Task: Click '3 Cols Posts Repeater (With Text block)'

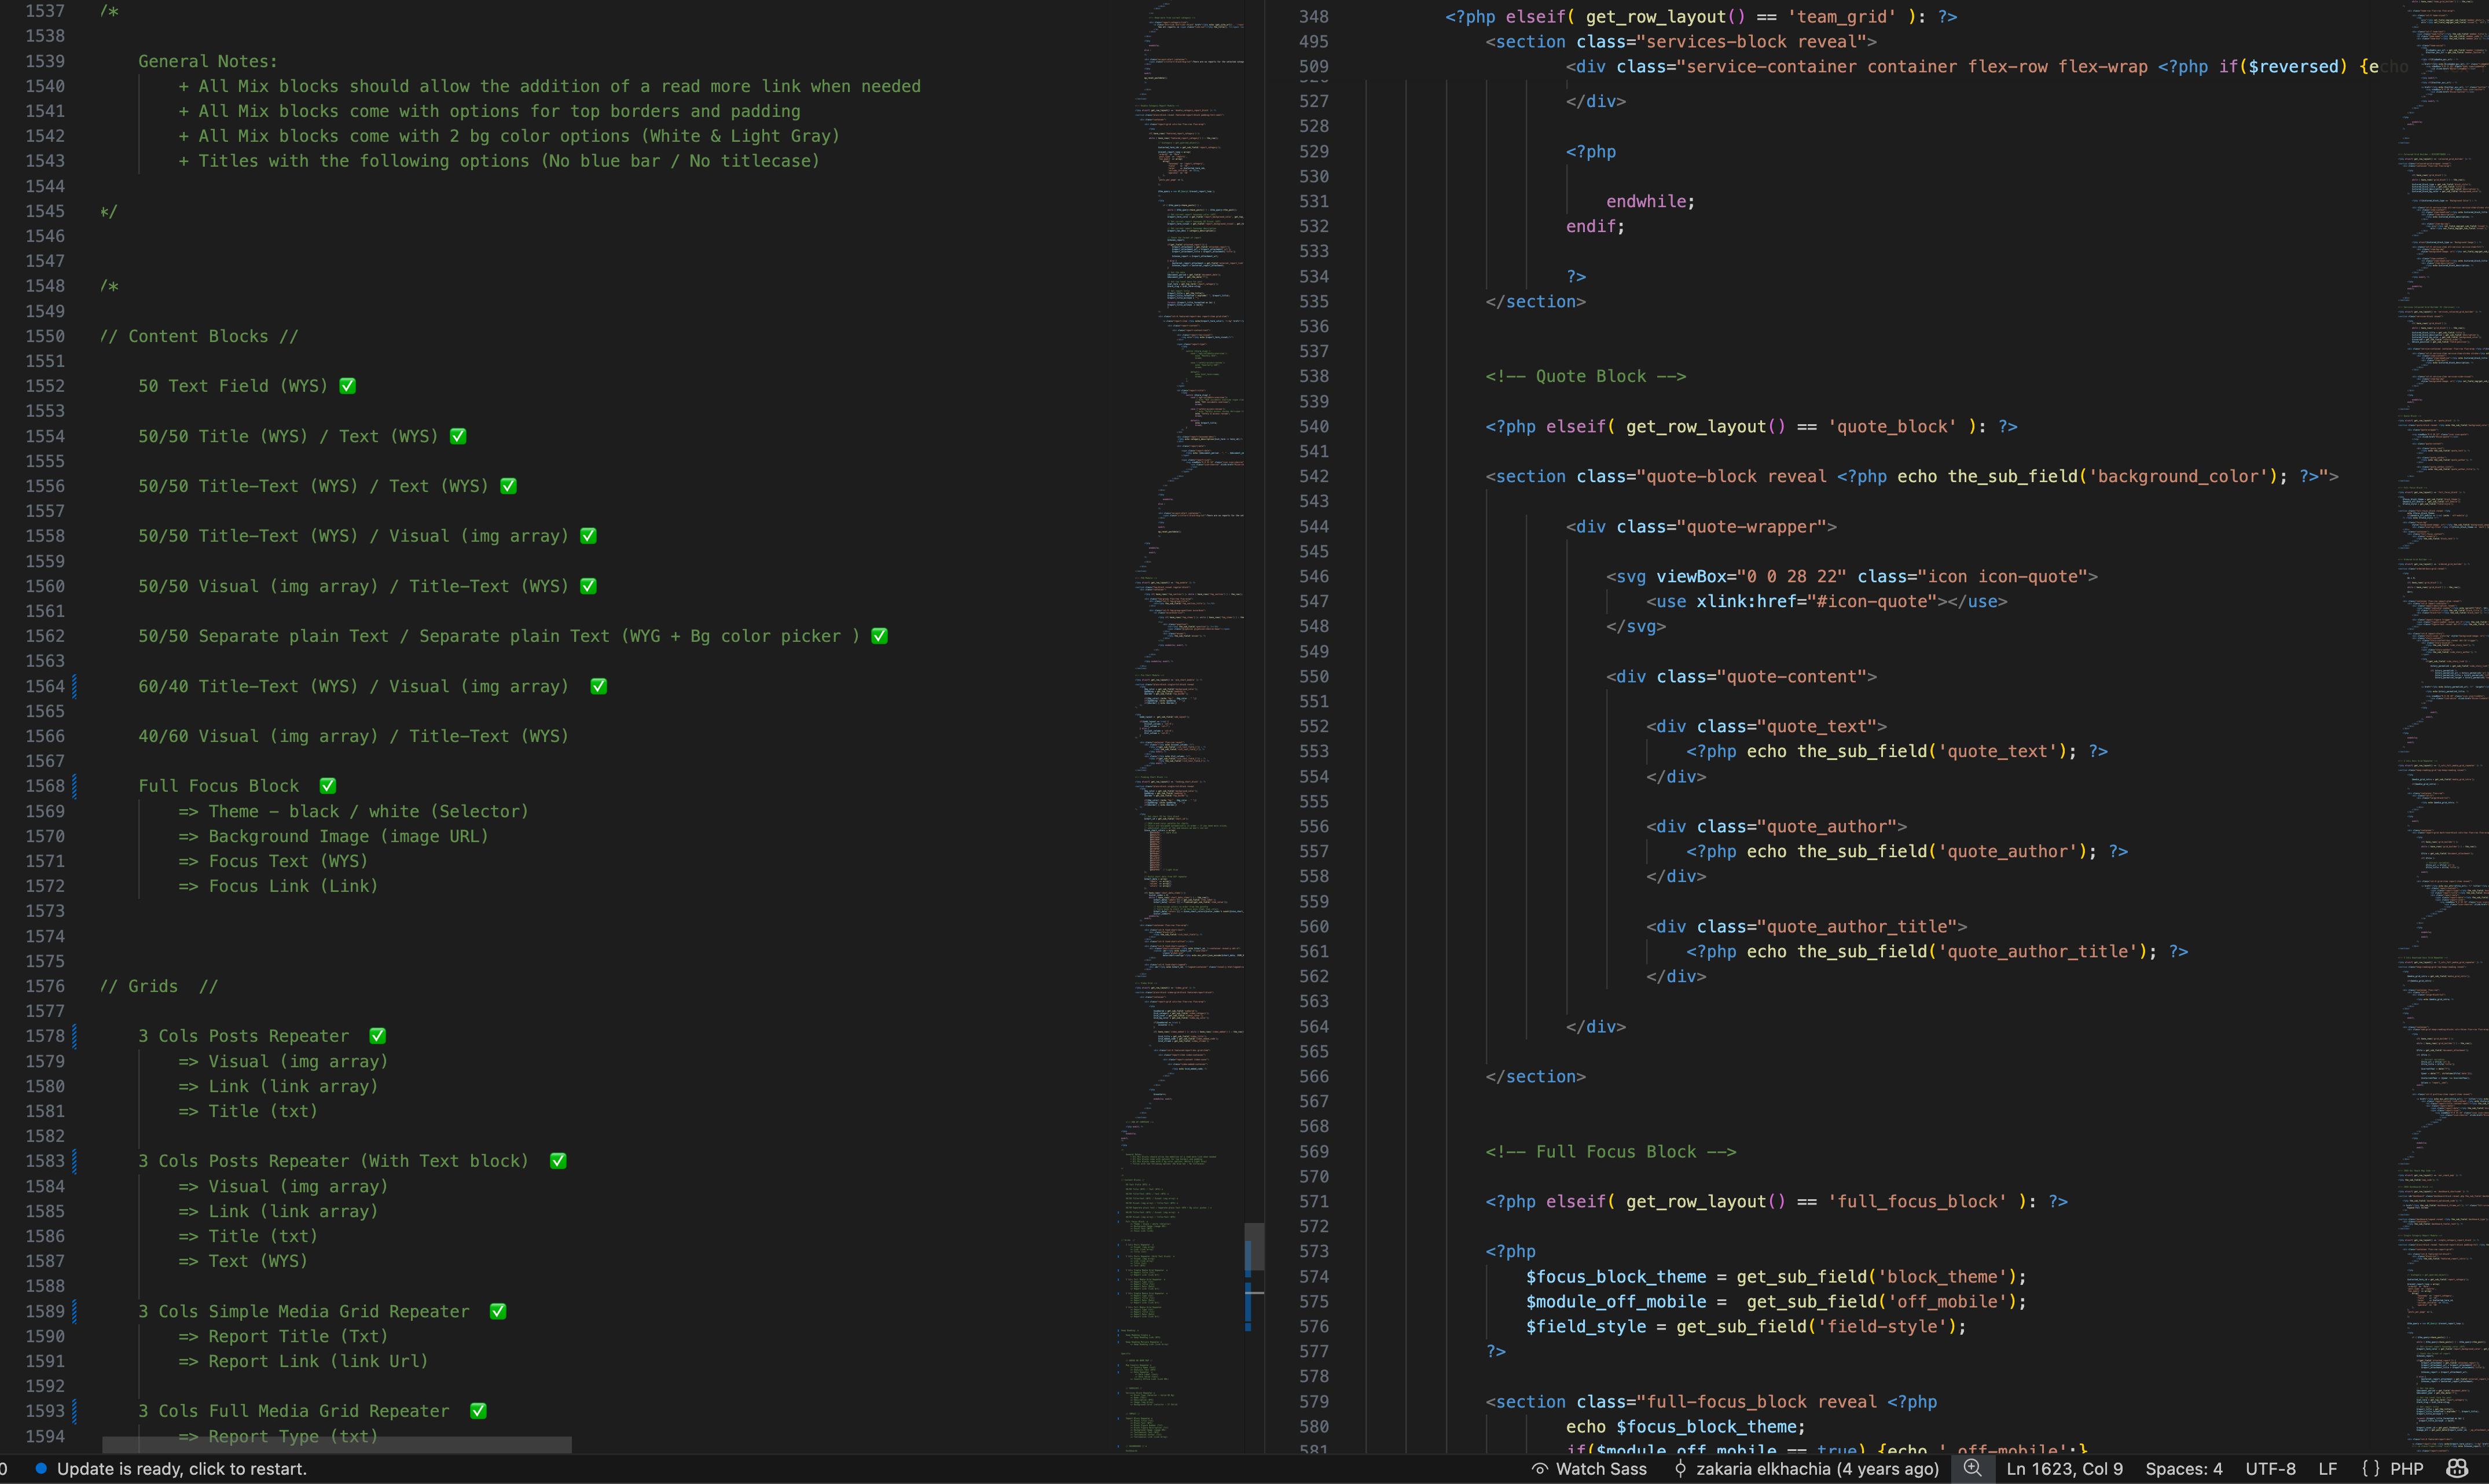Action: (333, 1161)
